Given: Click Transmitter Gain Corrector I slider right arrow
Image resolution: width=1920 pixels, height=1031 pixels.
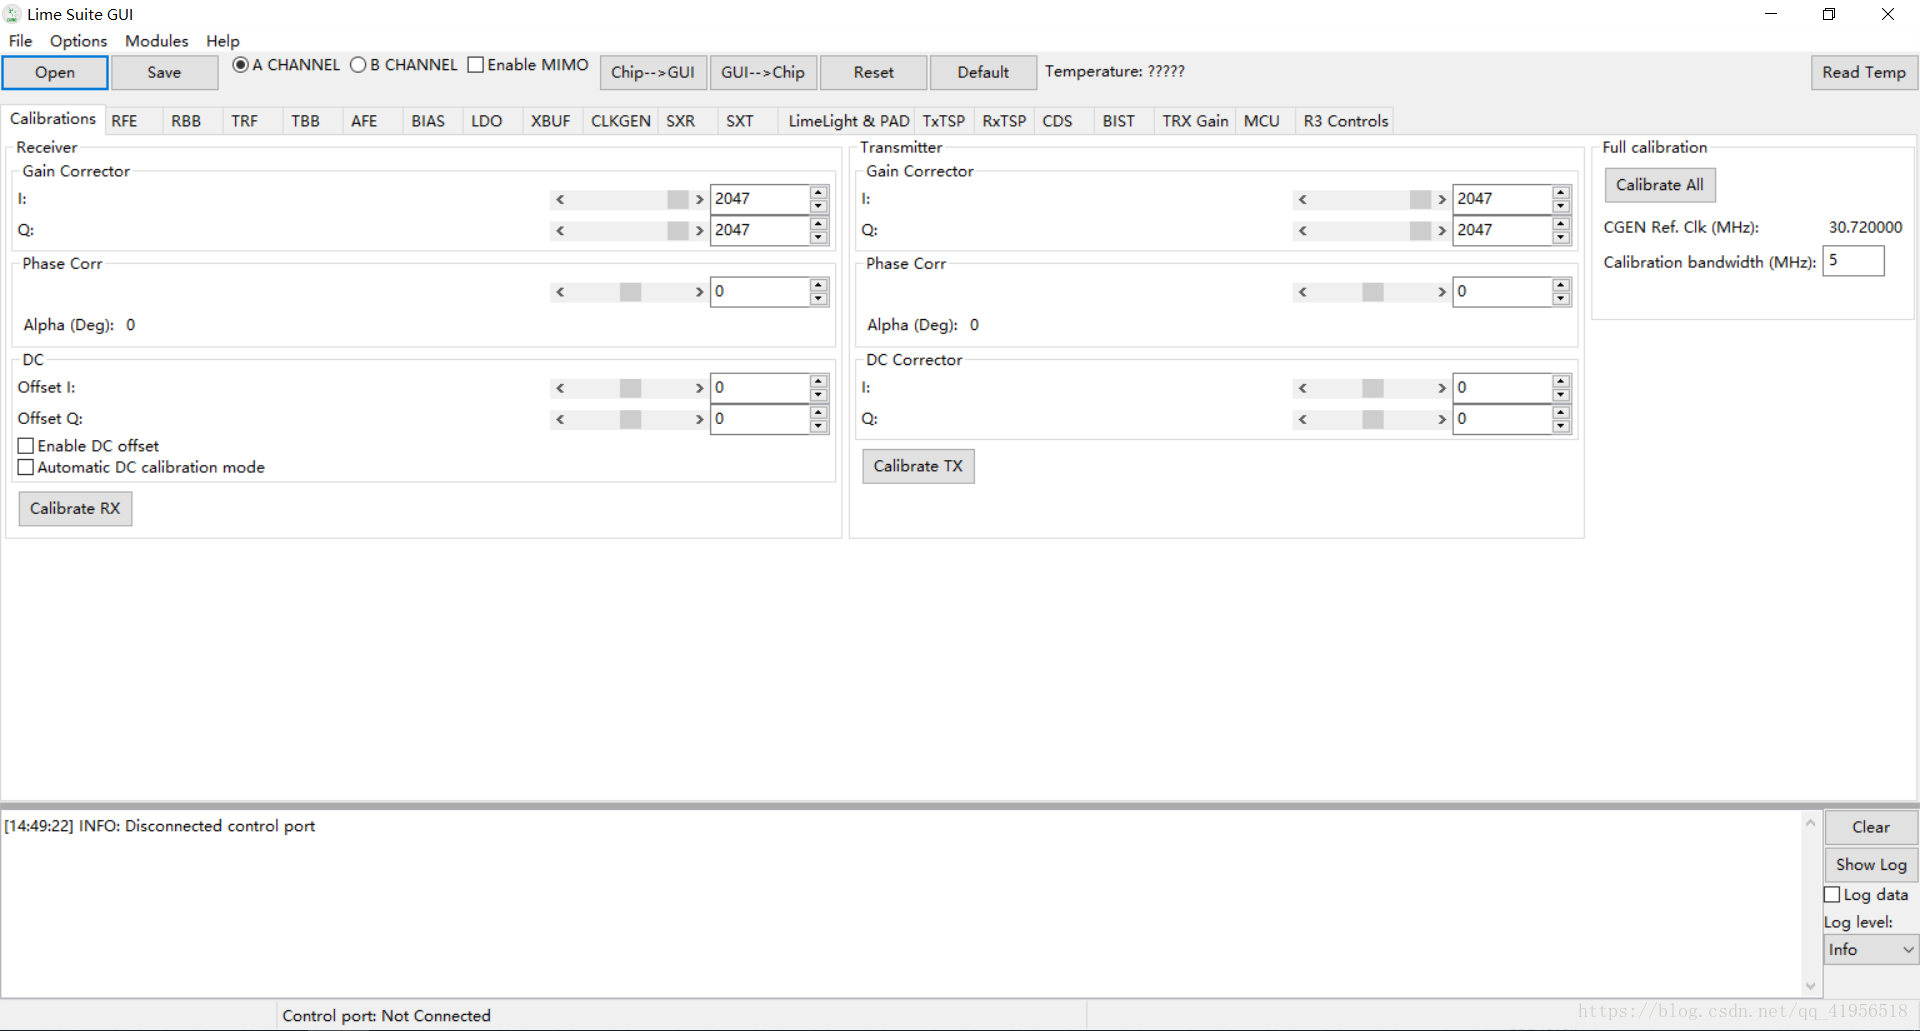Looking at the screenshot, I should [x=1441, y=199].
